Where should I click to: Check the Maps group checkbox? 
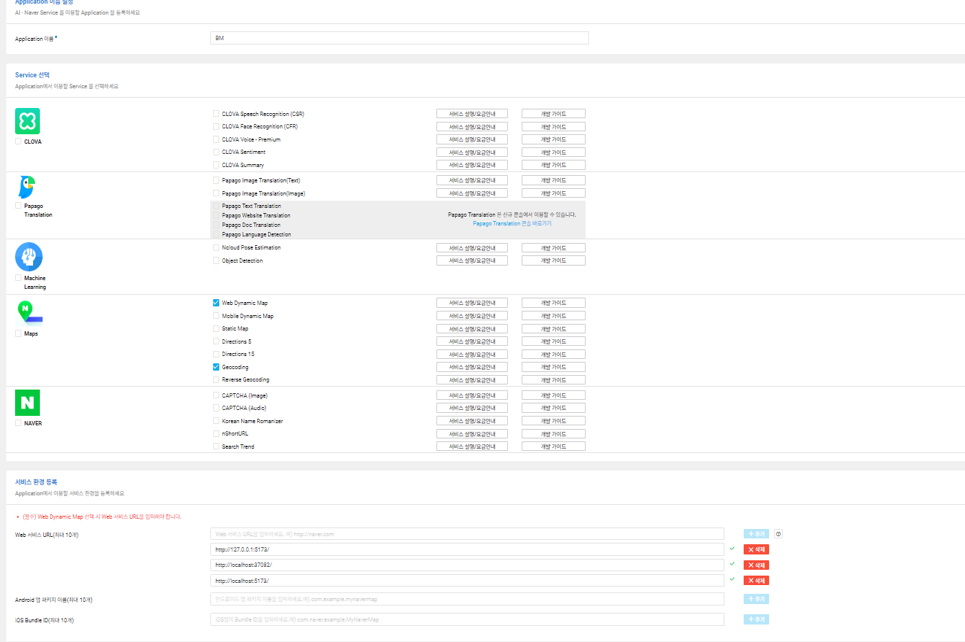(18, 334)
